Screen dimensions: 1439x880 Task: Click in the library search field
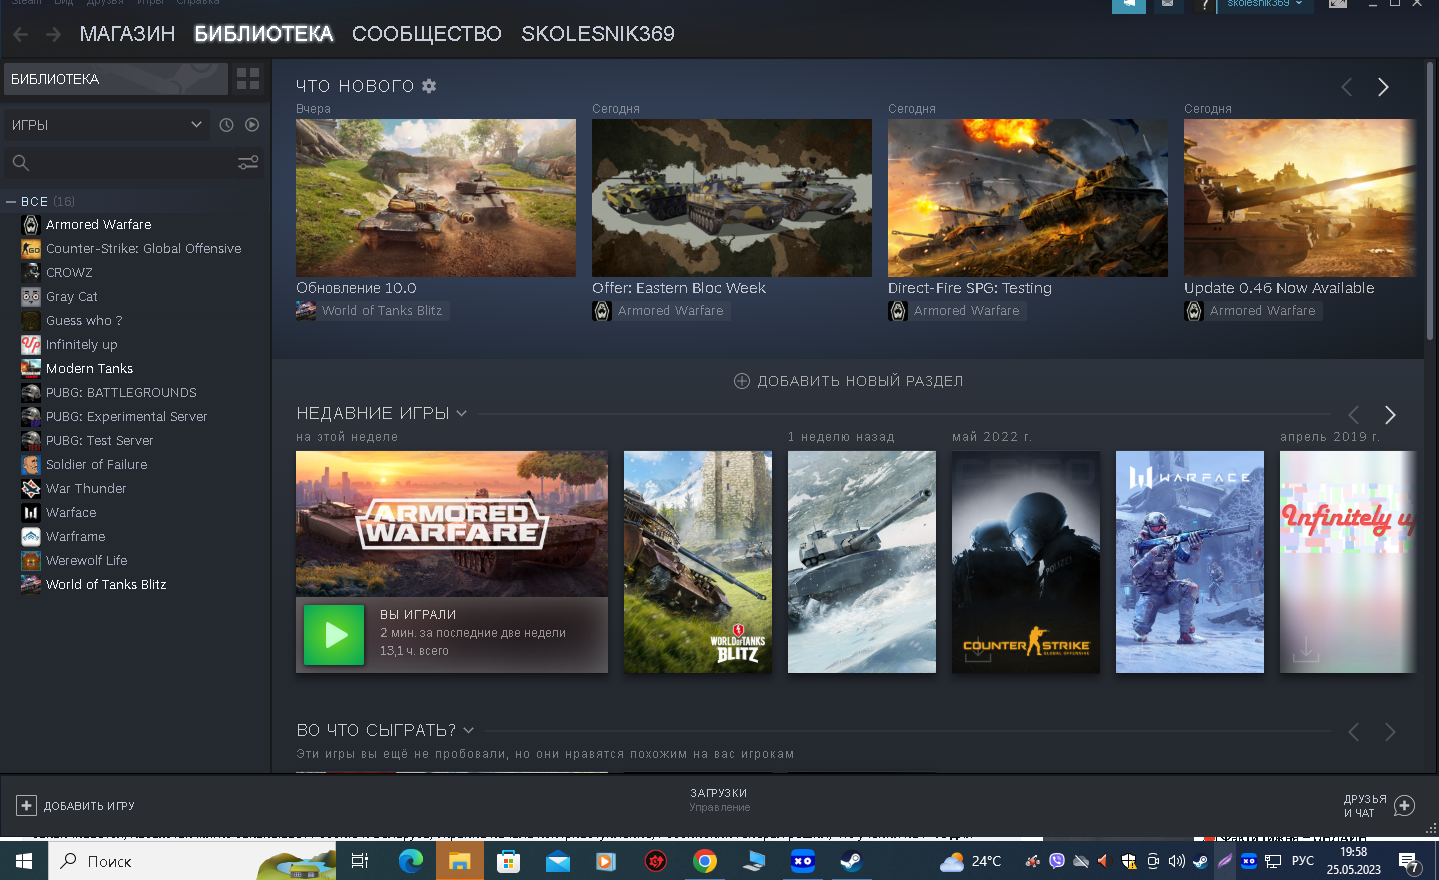(134, 162)
